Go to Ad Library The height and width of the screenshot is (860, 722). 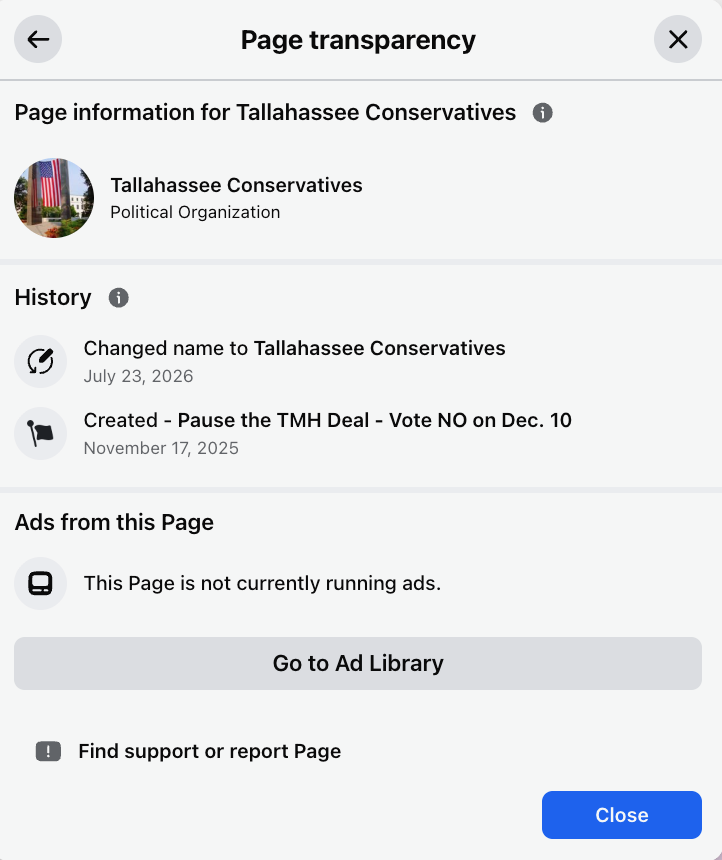358,664
